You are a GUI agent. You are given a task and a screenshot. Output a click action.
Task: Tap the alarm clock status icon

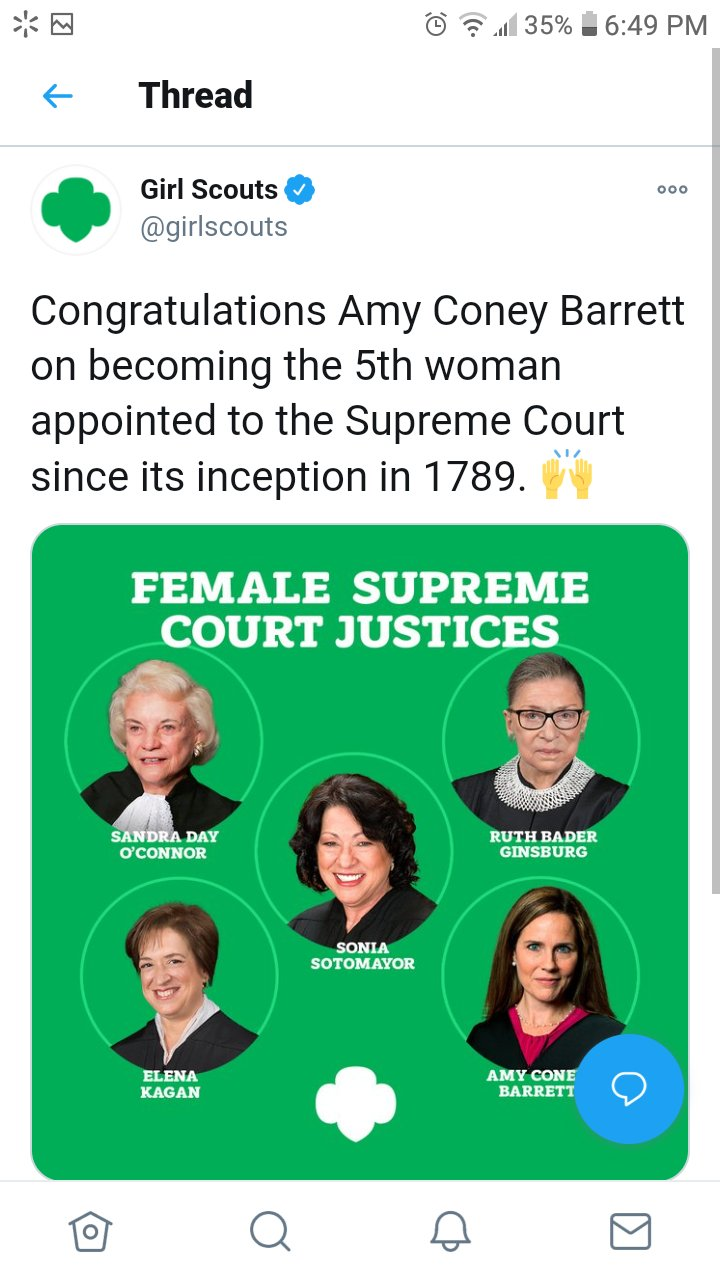436,25
